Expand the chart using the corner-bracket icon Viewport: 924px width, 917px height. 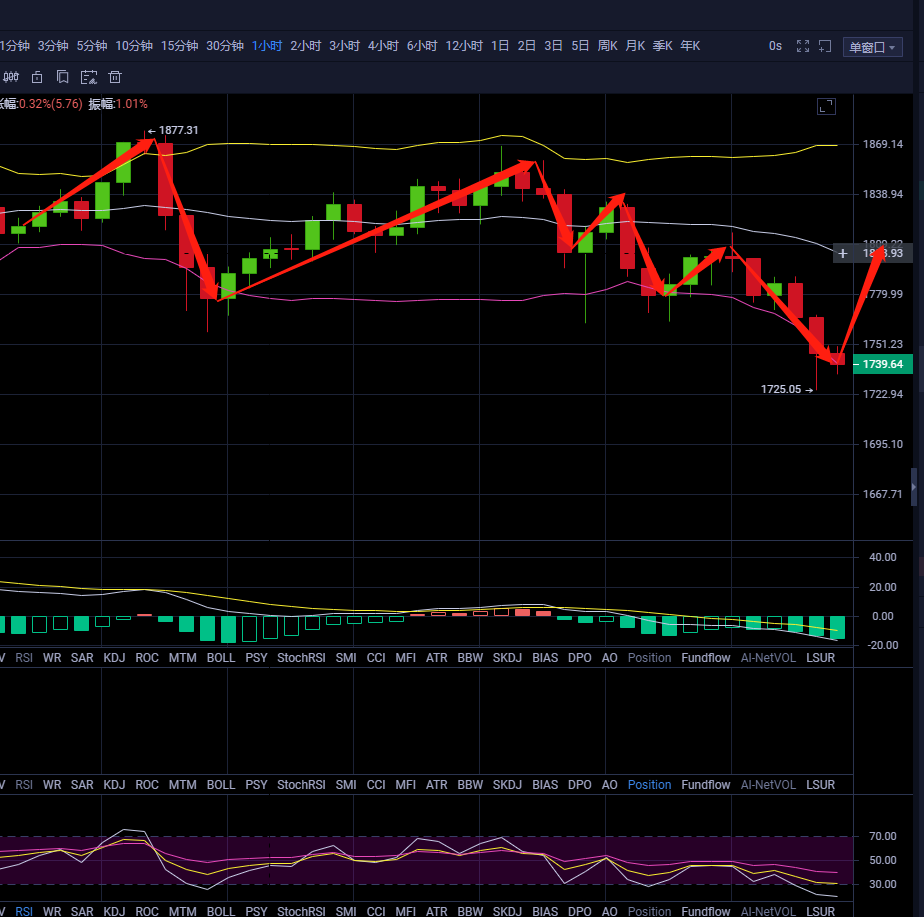826,106
